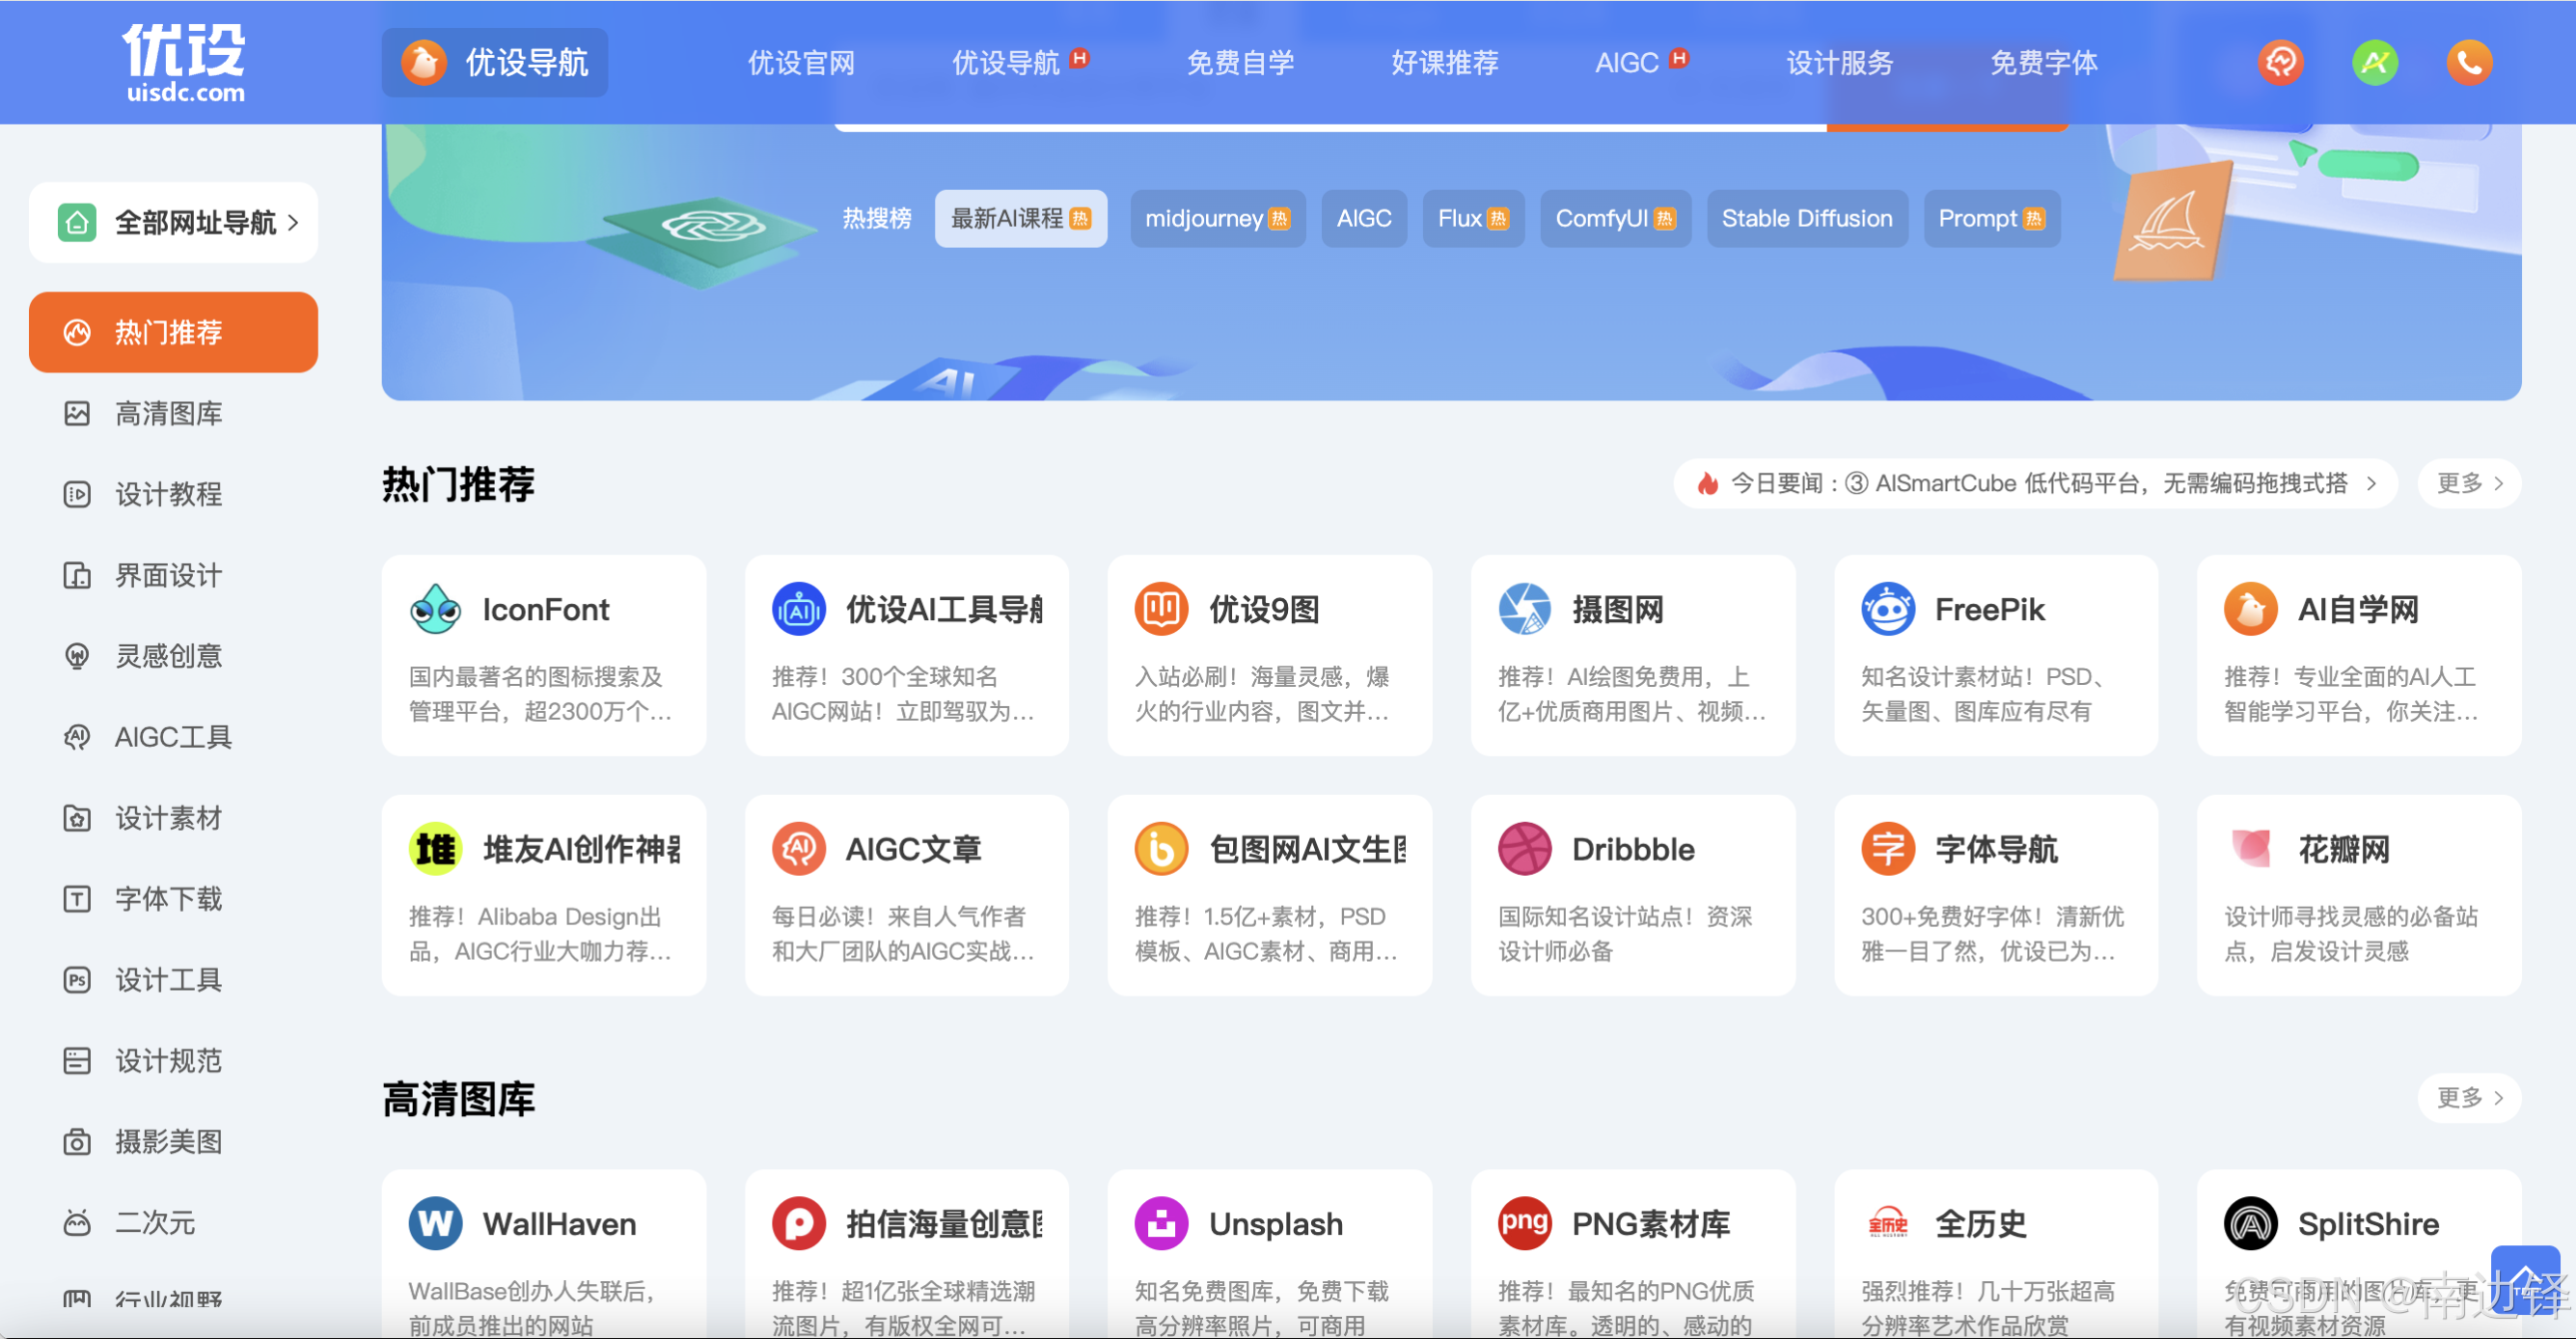Click the scroll-to-top arrow button

pyautogui.click(x=2524, y=1279)
